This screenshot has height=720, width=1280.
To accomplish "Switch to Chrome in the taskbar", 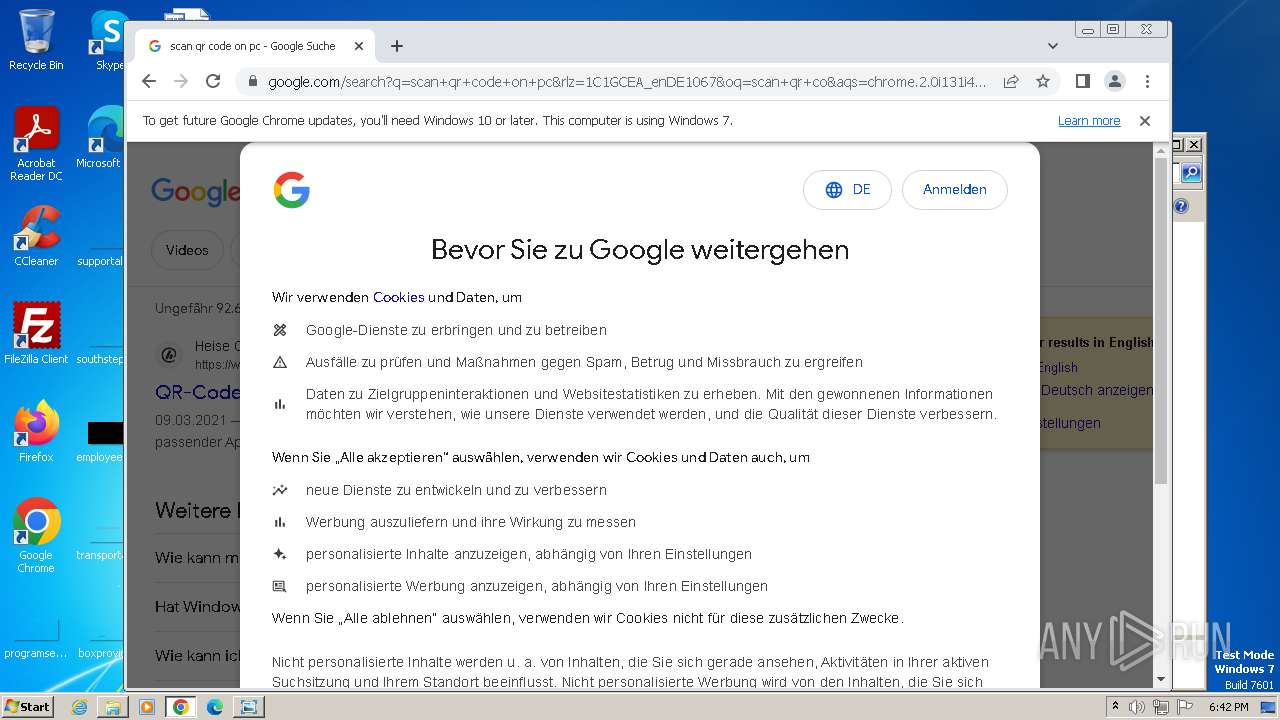I will [x=181, y=706].
